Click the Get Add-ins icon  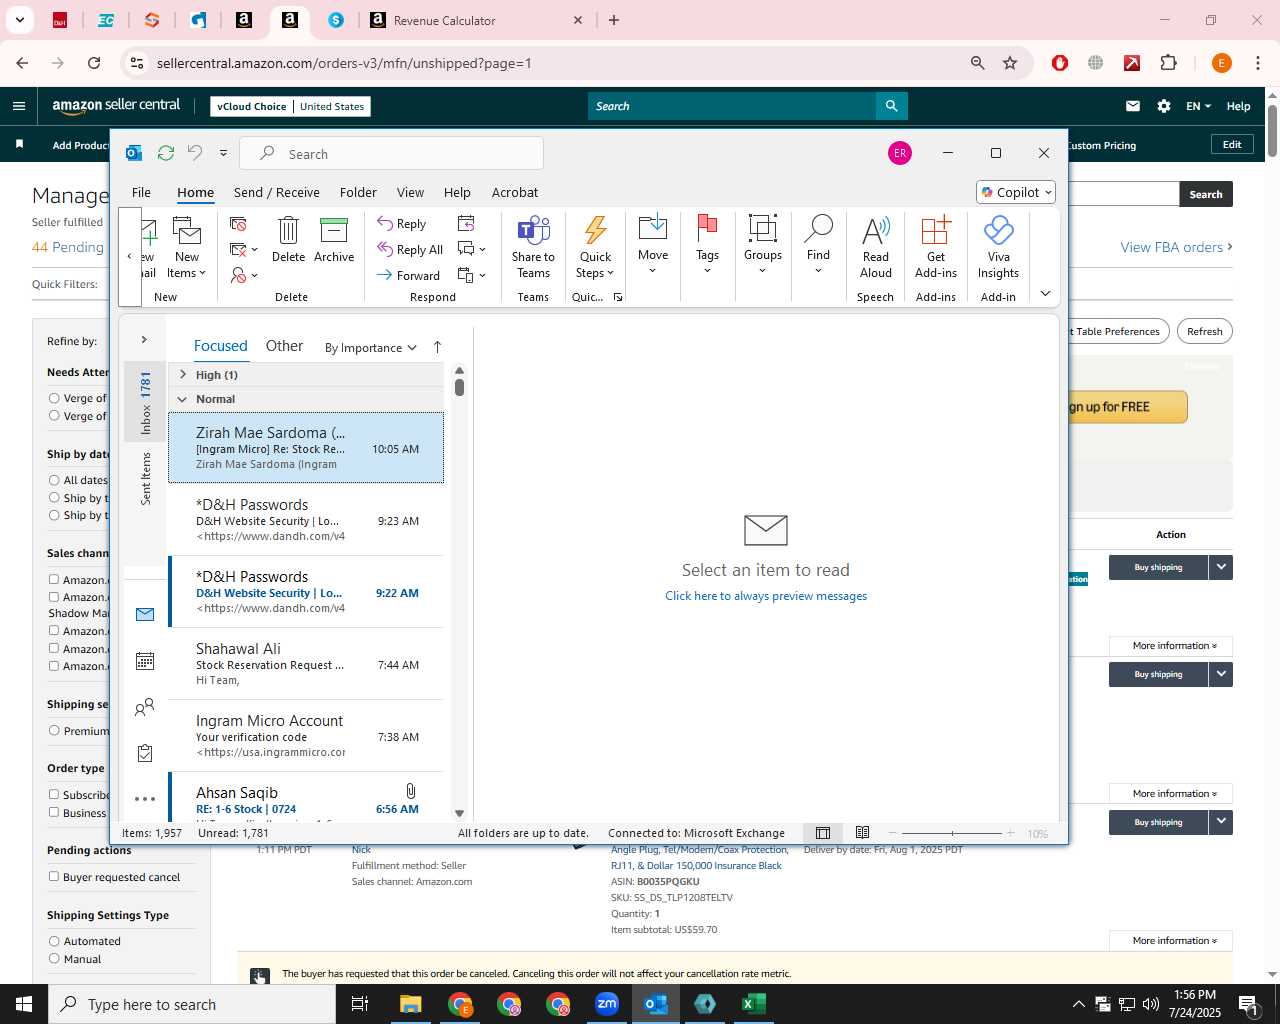pyautogui.click(x=936, y=247)
